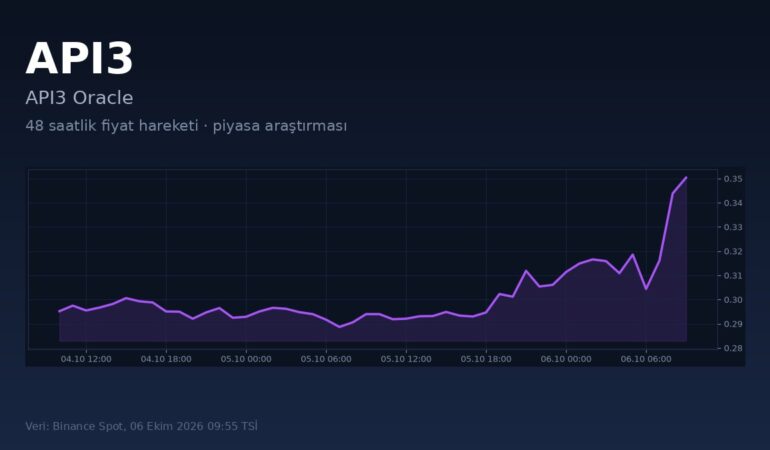The height and width of the screenshot is (450, 770).
Task: Click the 04.10 12:00 time label
Action: 86,359
